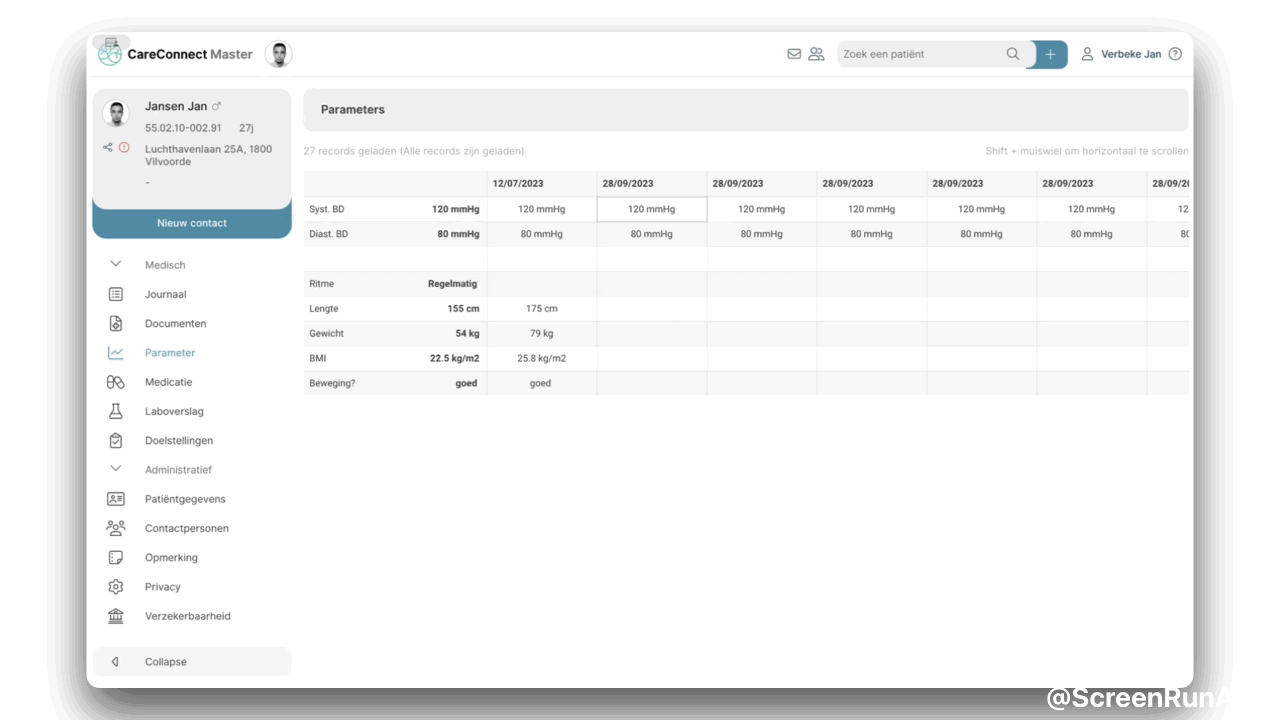
Task: Open the Verzekerbaarheid page link
Action: (188, 616)
